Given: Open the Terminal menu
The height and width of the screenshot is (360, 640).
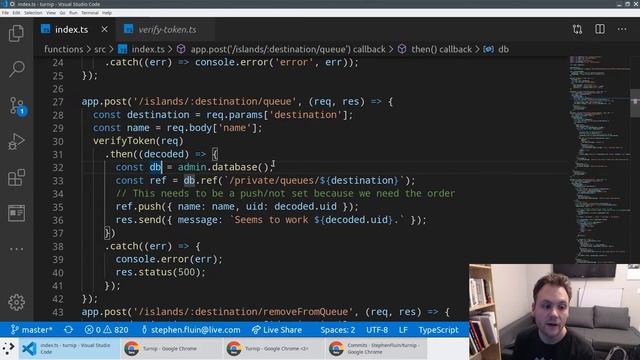Looking at the screenshot, I should click(90, 13).
